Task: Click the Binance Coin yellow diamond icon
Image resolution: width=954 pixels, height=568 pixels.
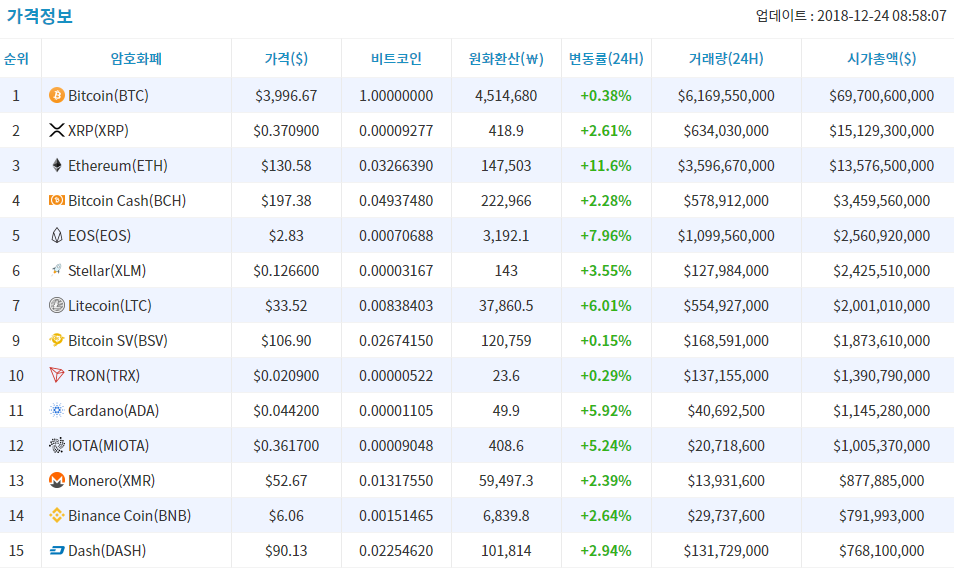Action: tap(57, 515)
